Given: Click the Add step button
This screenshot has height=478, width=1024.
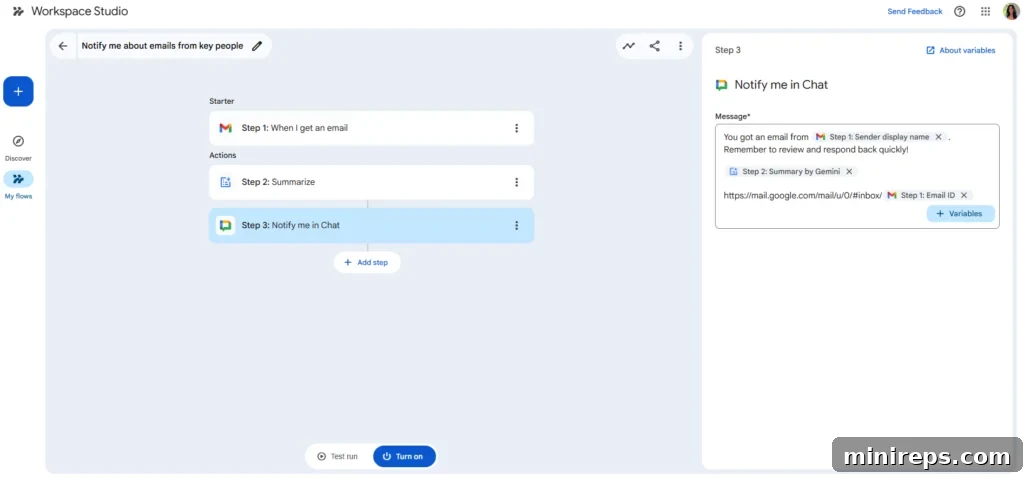Looking at the screenshot, I should 366,263.
